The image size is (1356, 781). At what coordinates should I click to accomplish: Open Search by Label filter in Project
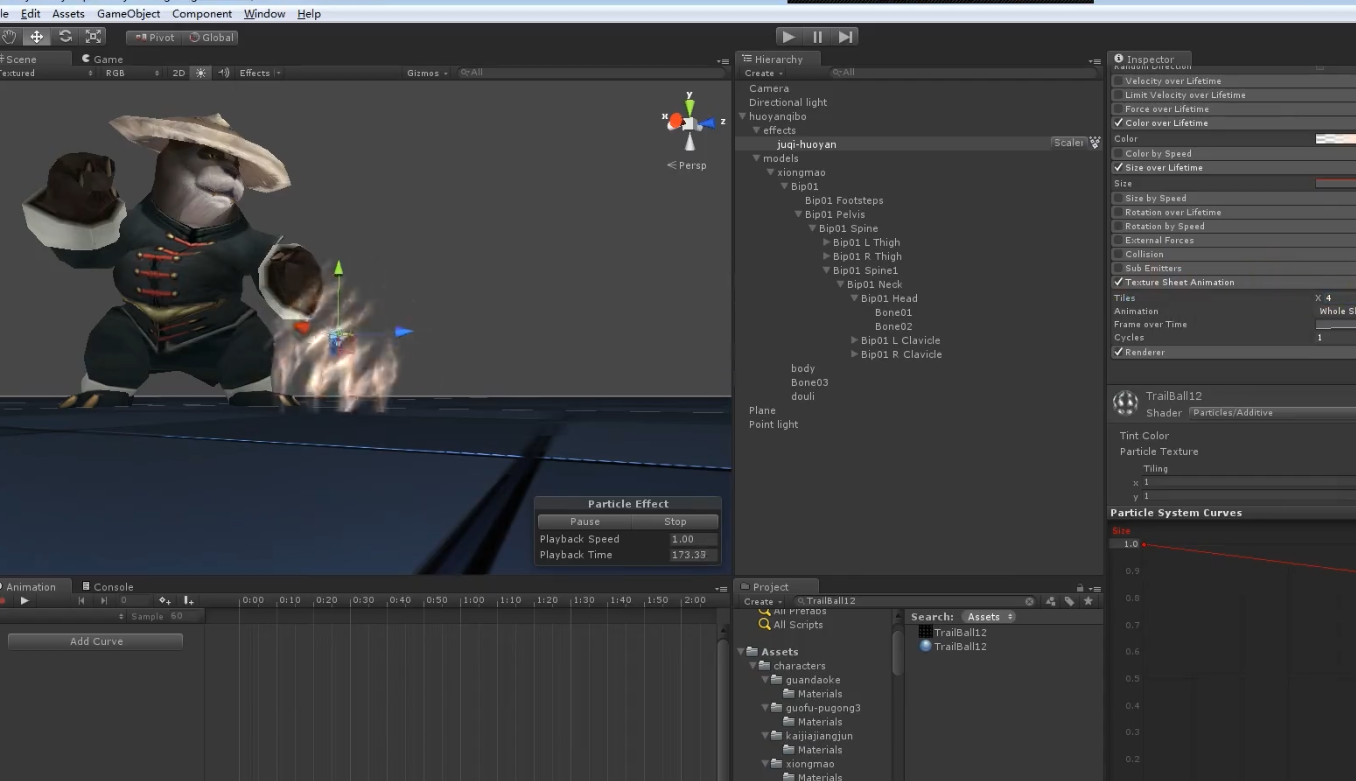[1069, 602]
